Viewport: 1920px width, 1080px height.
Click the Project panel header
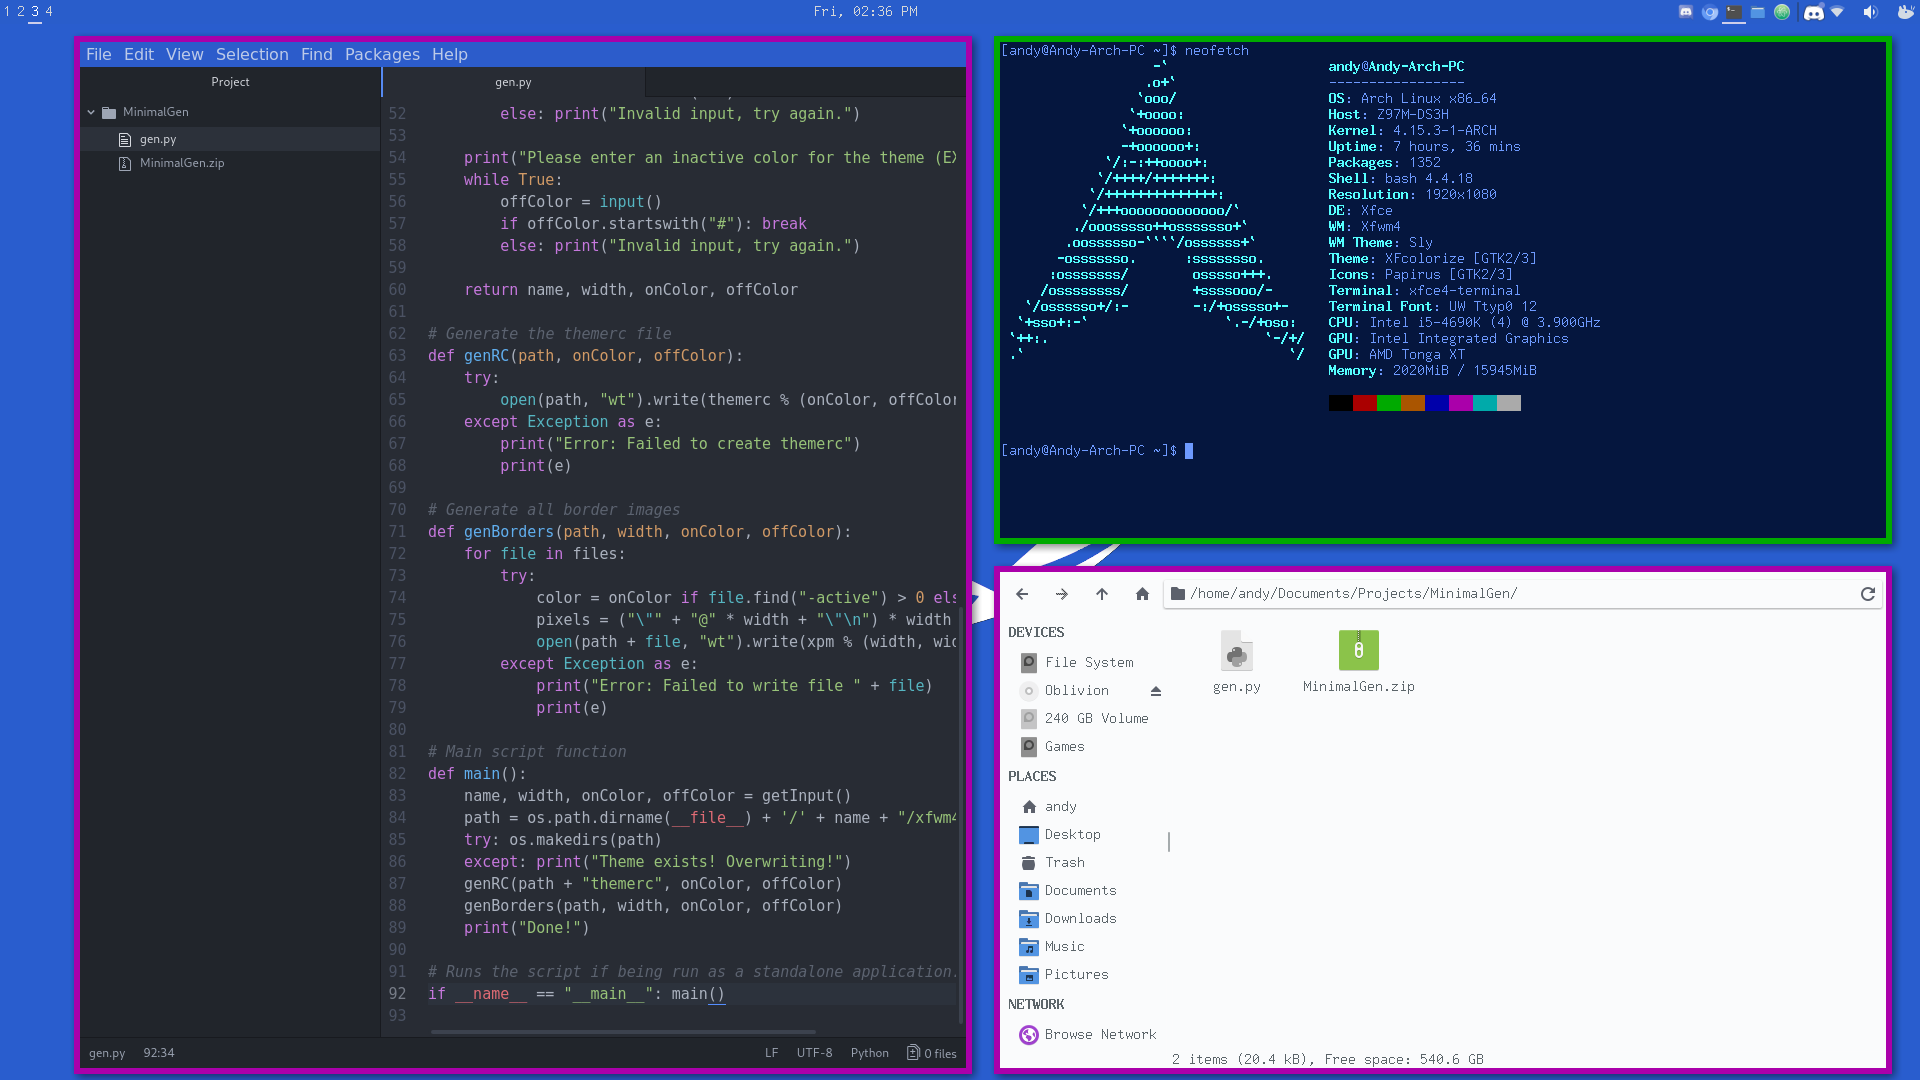point(230,82)
